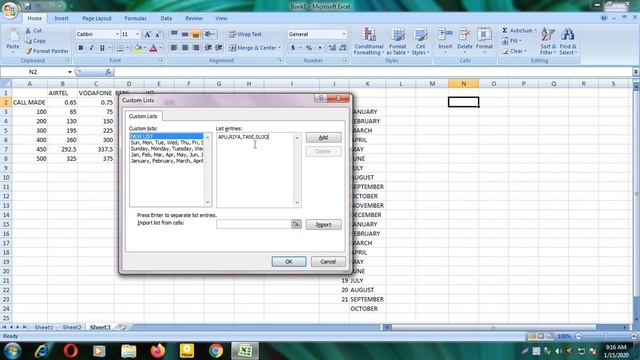Image resolution: width=640 pixels, height=360 pixels.
Task: Click the Delete cells icon
Action: coord(464,34)
